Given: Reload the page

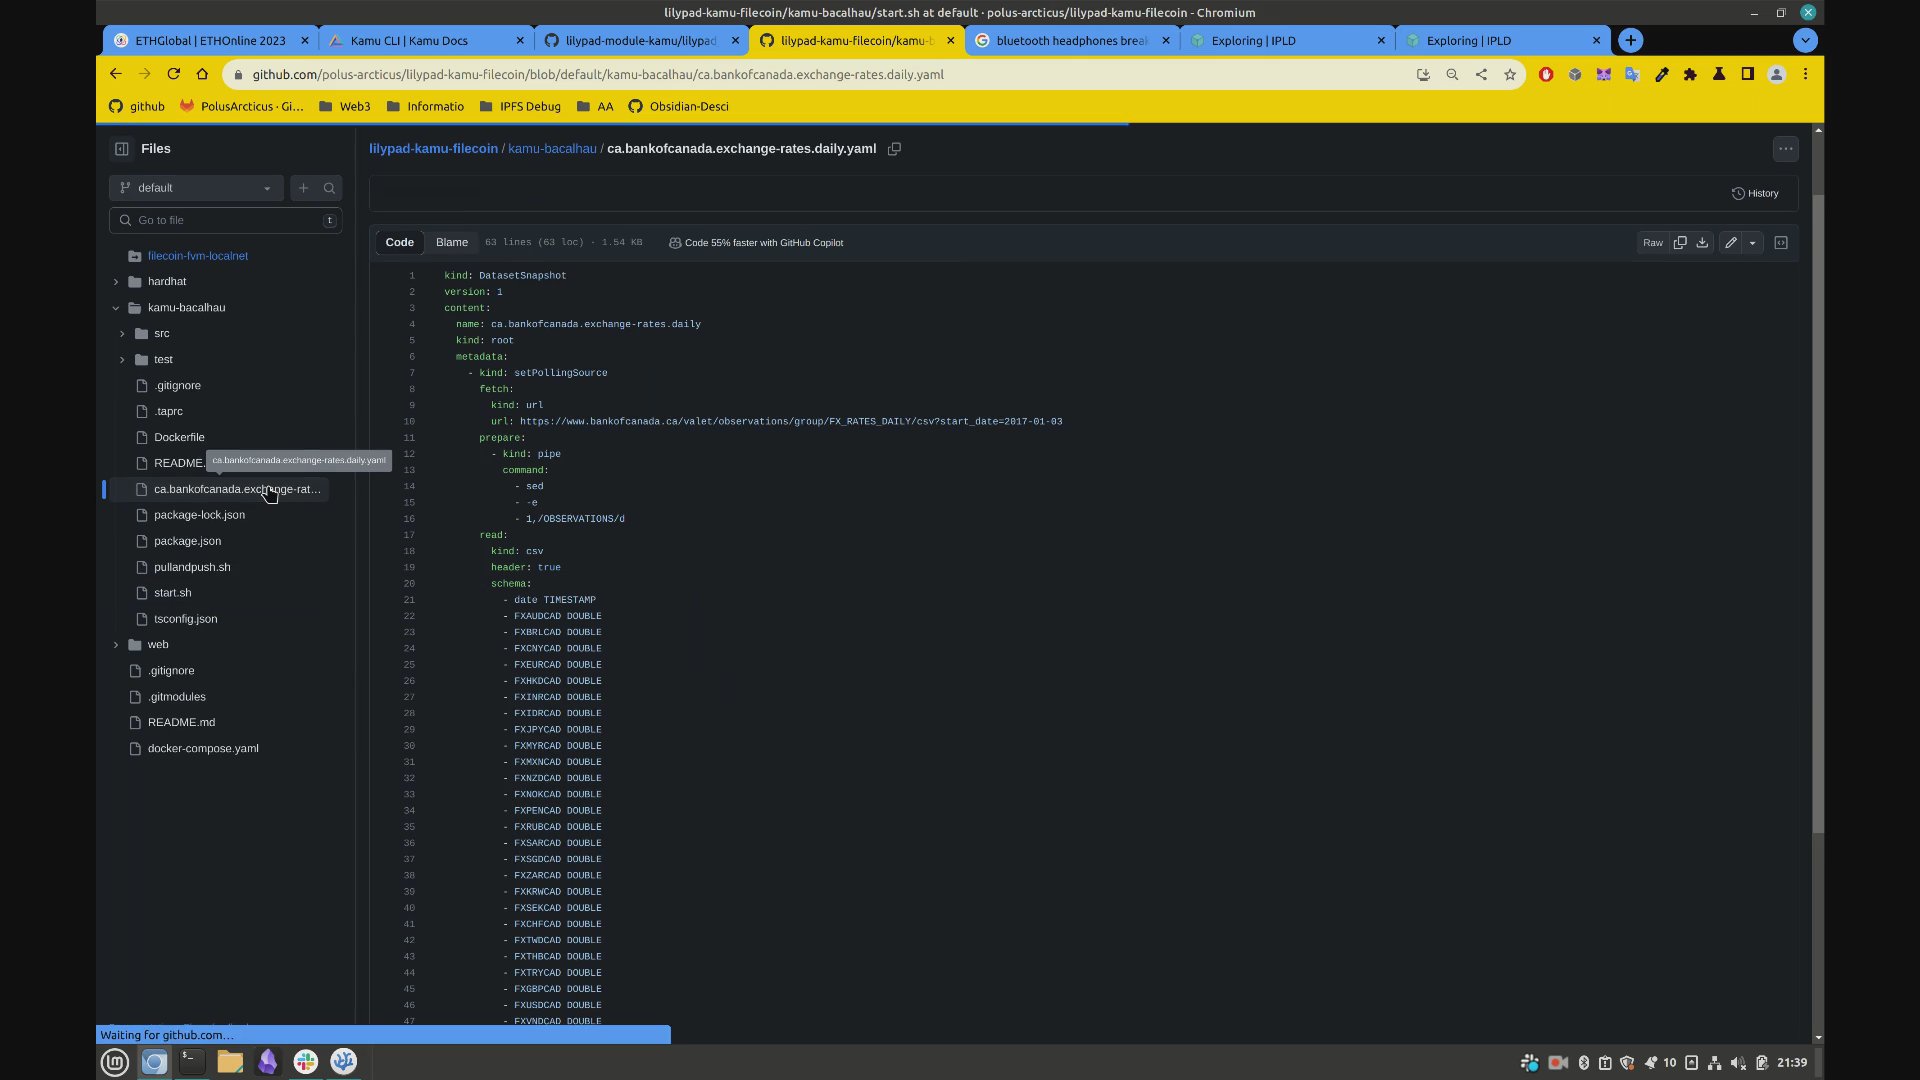Looking at the screenshot, I should coord(173,74).
